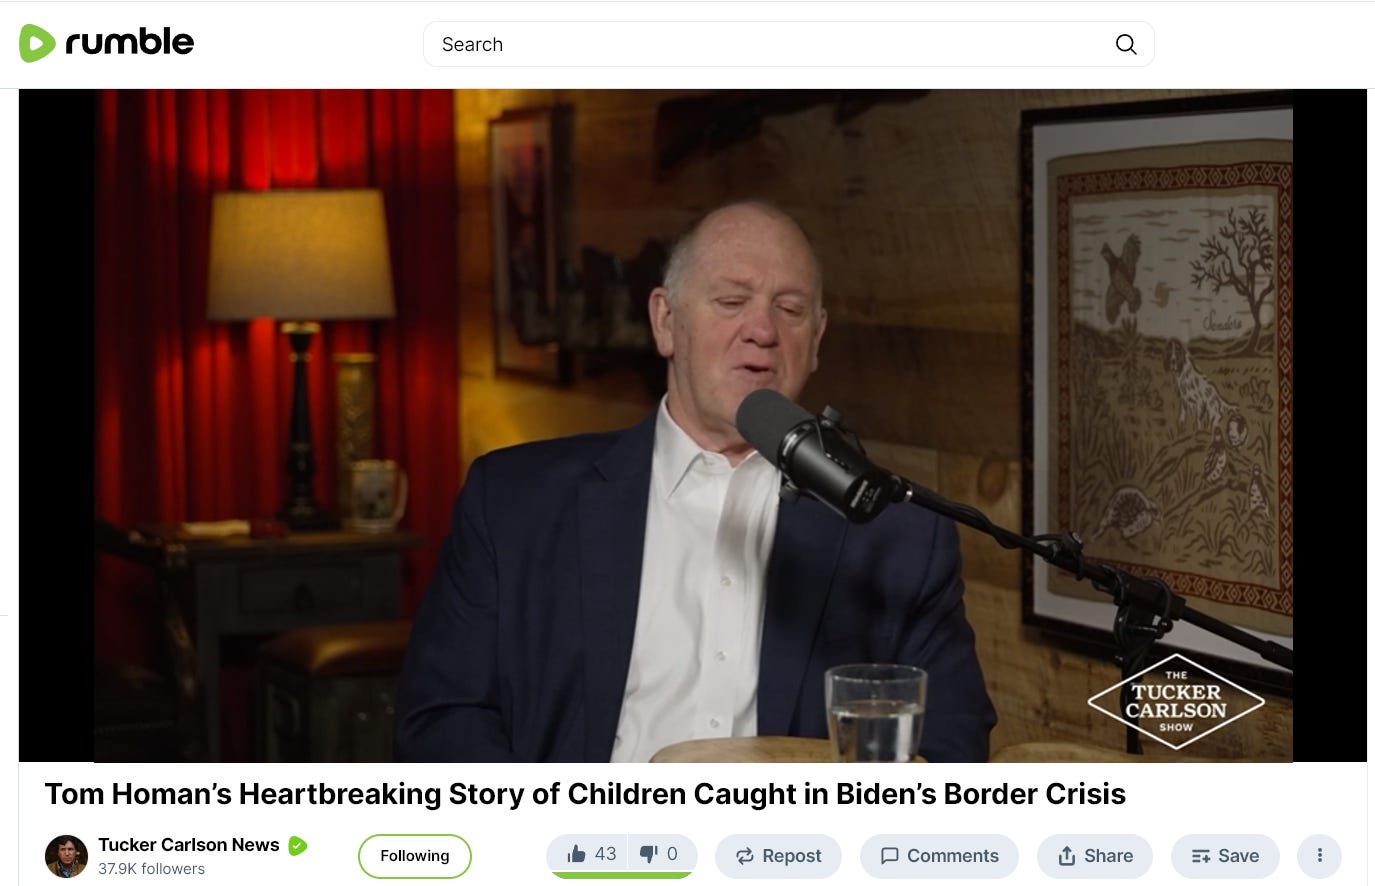Open the Comments section
Screen dimensions: 1375x886
coord(939,856)
